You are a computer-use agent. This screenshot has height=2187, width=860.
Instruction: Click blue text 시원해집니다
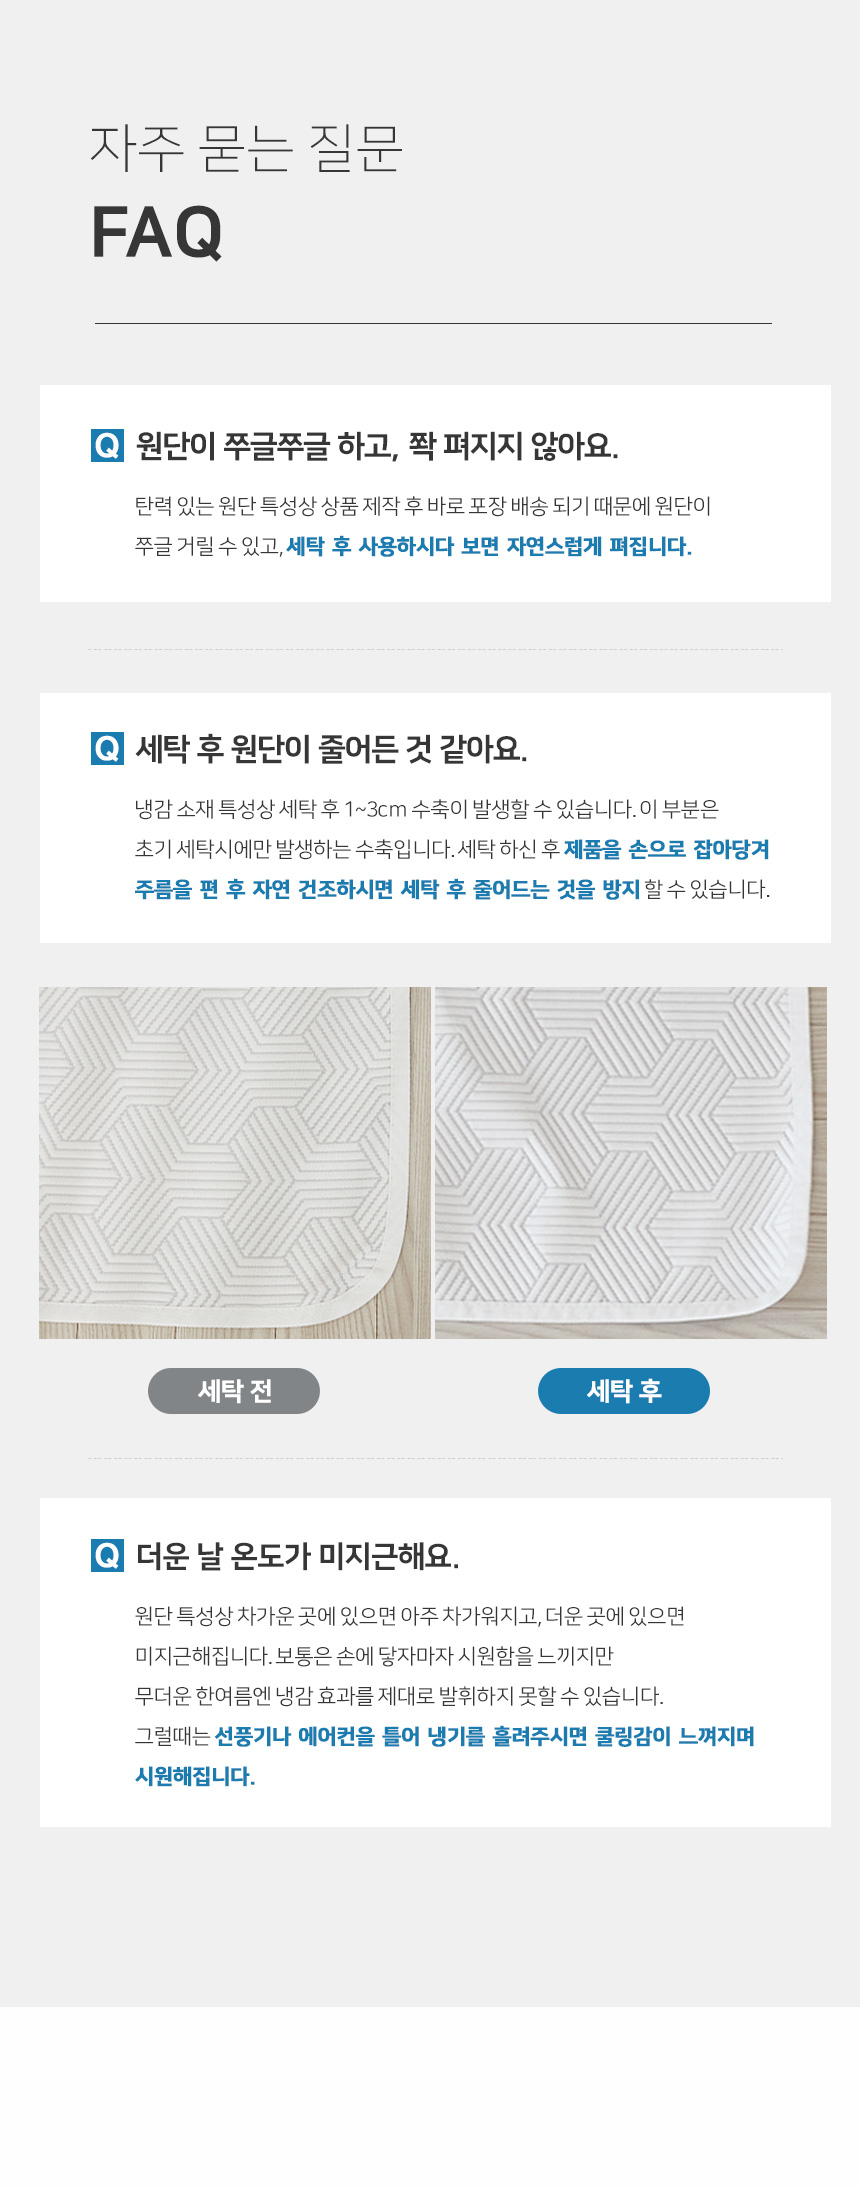coord(195,1776)
